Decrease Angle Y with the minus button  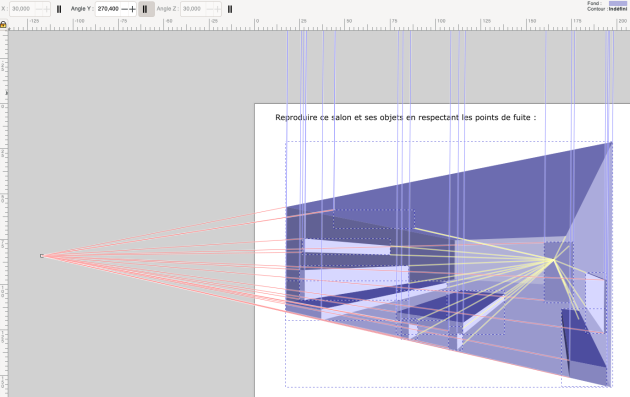tap(124, 9)
